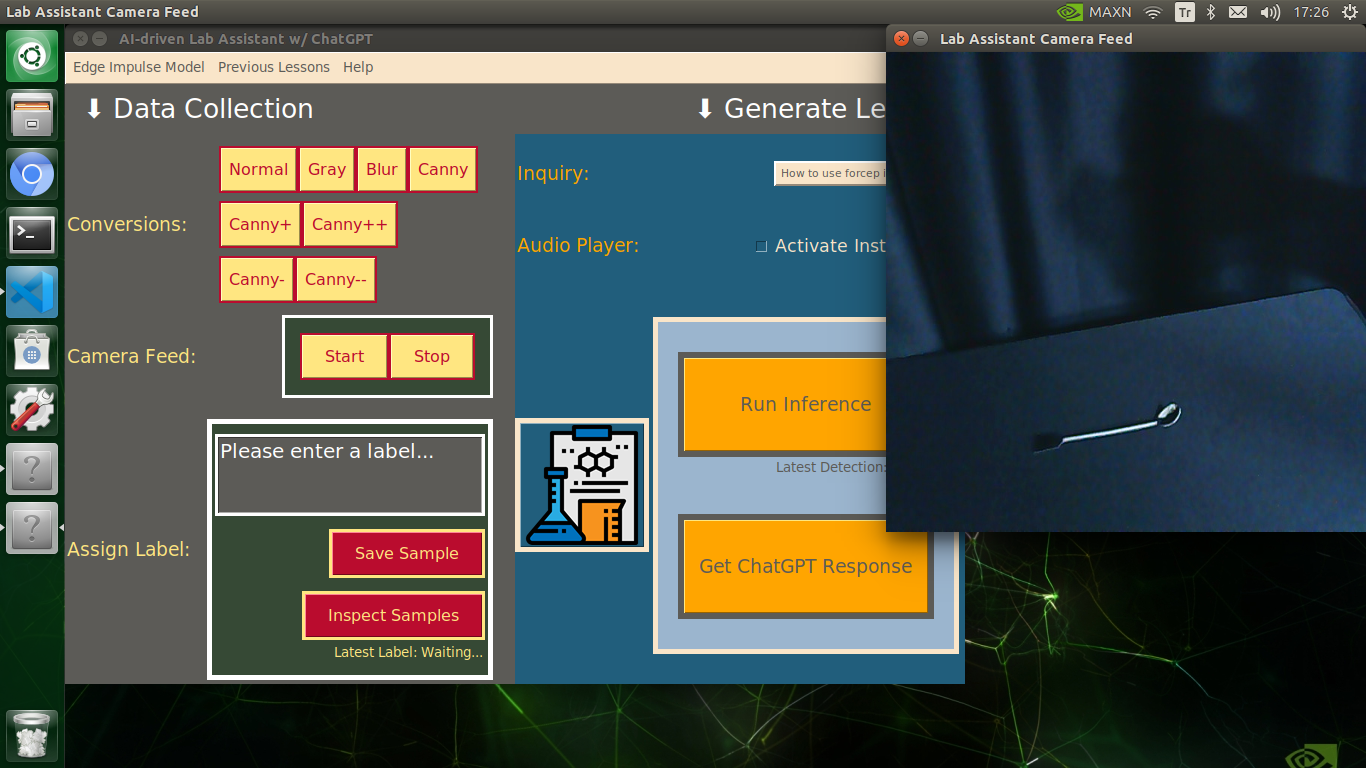Enable the Activate Instant Play checkbox
This screenshot has width=1366, height=768.
761,246
